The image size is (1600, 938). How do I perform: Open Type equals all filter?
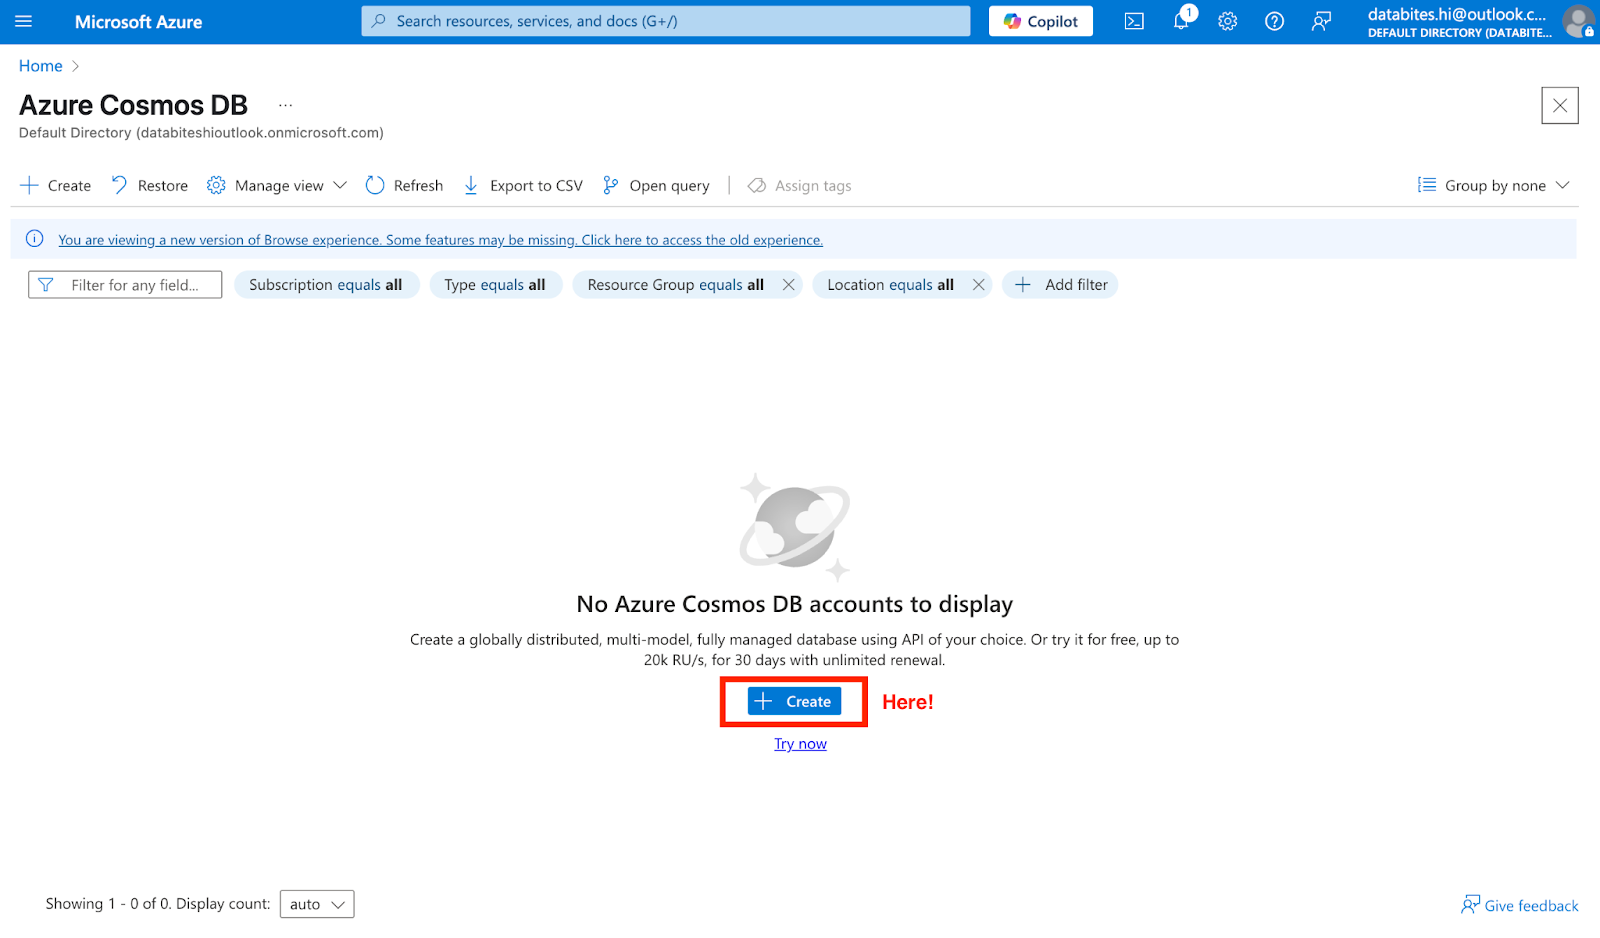(x=495, y=285)
